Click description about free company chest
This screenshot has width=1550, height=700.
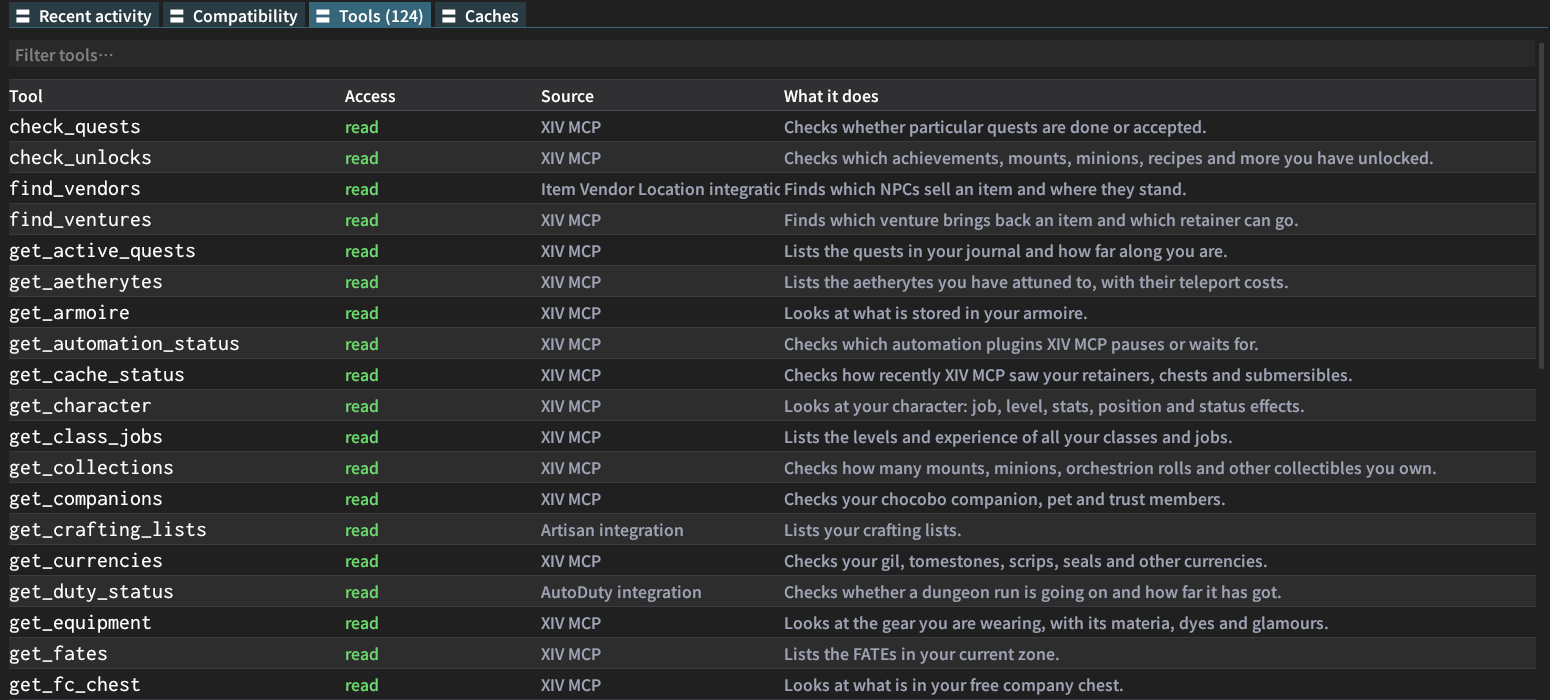point(954,685)
